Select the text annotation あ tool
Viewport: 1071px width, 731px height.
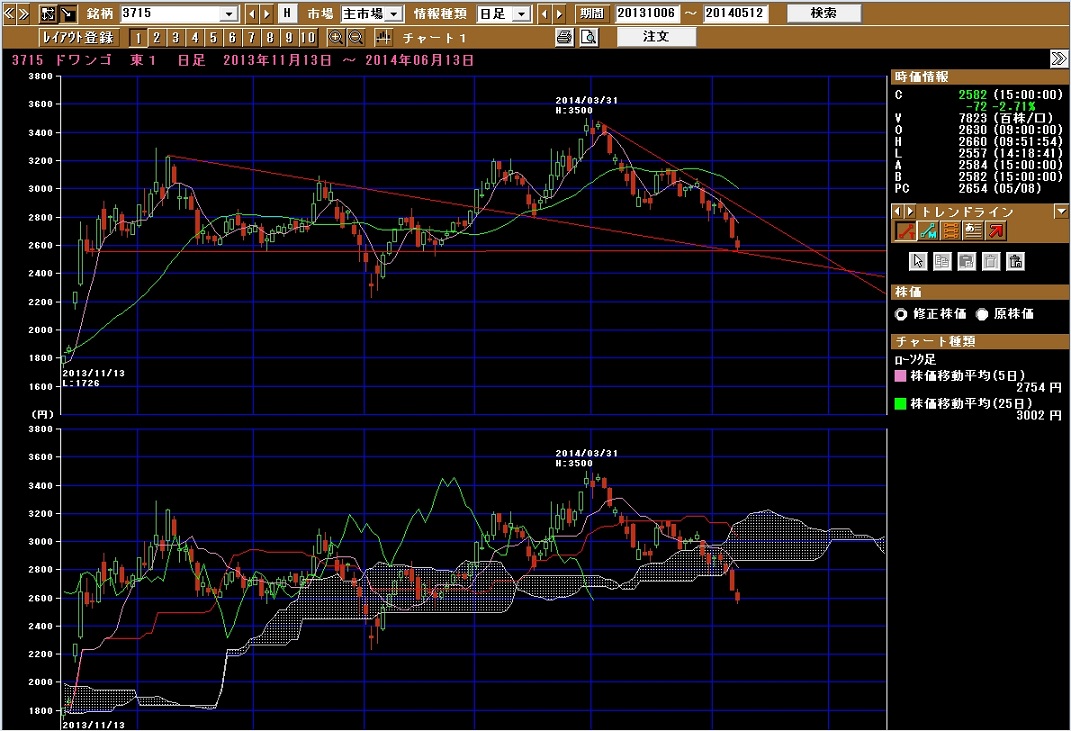tap(973, 231)
